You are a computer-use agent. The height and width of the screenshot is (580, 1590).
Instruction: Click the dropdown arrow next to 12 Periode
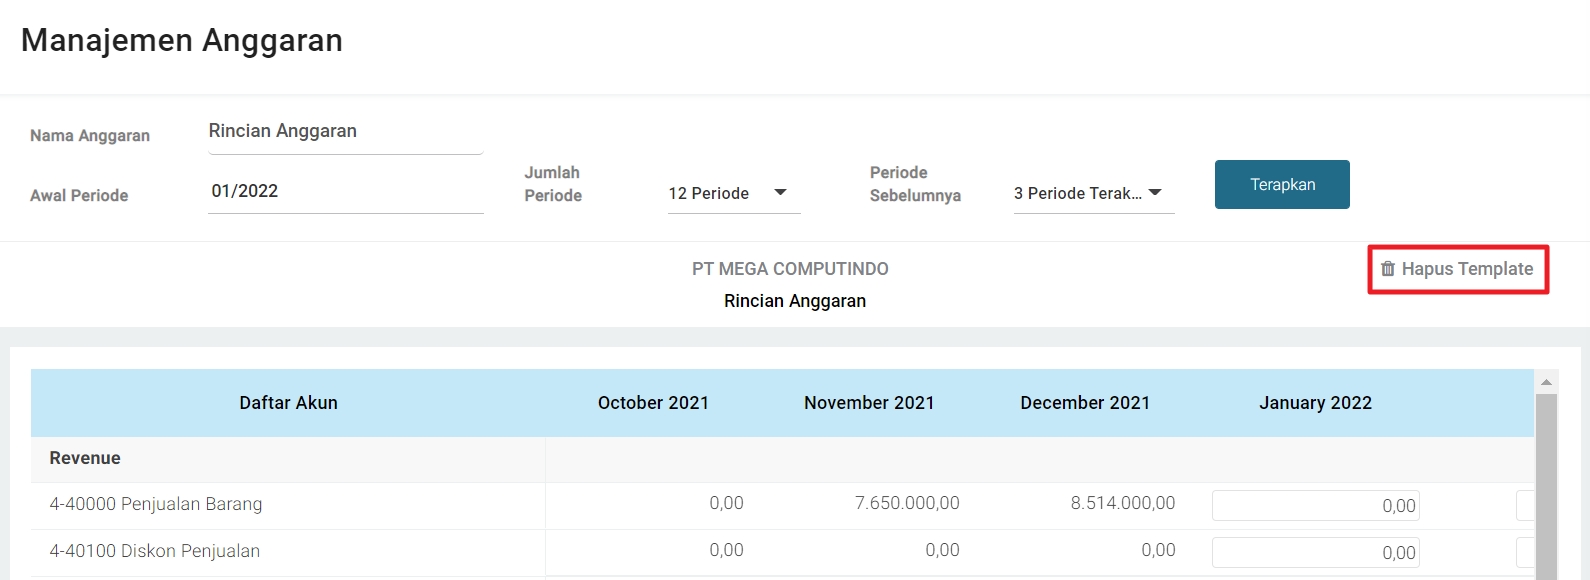tap(781, 192)
